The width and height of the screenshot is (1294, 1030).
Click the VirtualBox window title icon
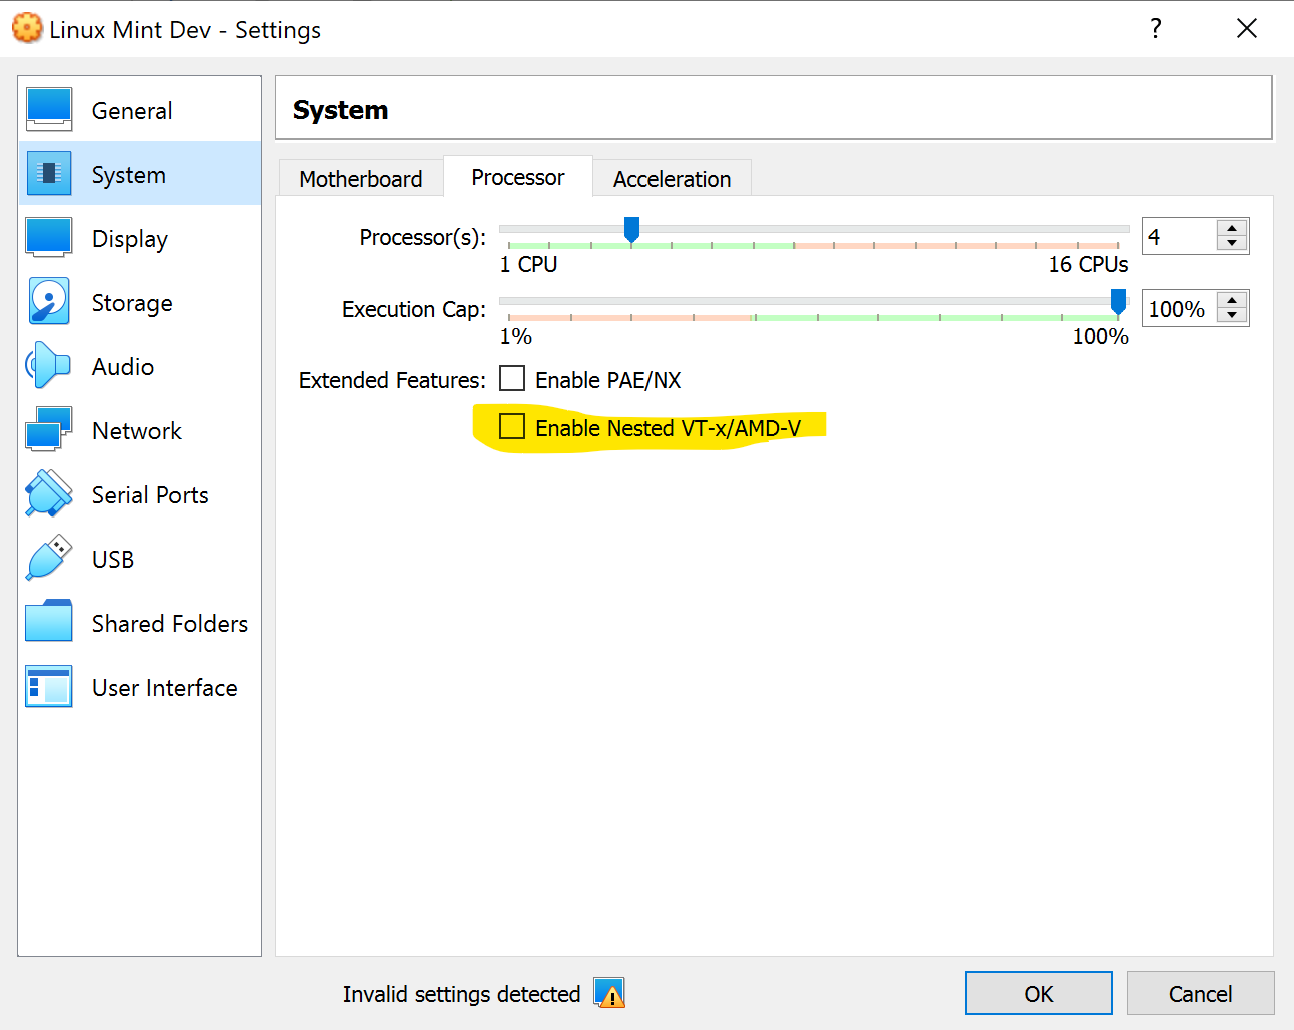point(27,29)
